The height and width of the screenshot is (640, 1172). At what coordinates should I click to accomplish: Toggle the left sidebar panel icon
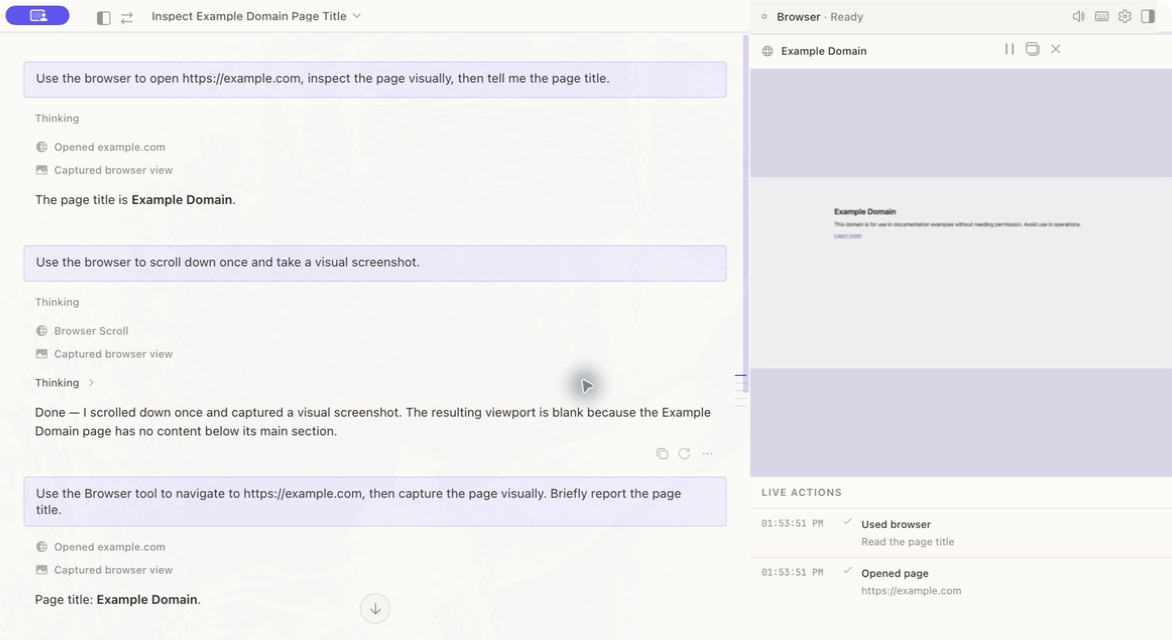tap(104, 17)
